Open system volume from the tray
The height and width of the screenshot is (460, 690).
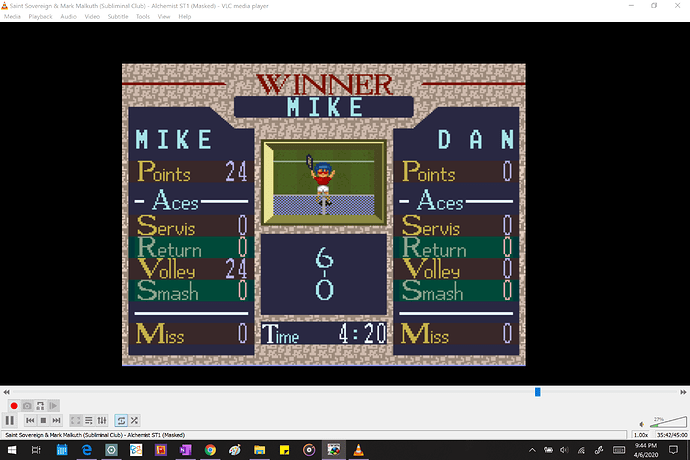point(564,450)
